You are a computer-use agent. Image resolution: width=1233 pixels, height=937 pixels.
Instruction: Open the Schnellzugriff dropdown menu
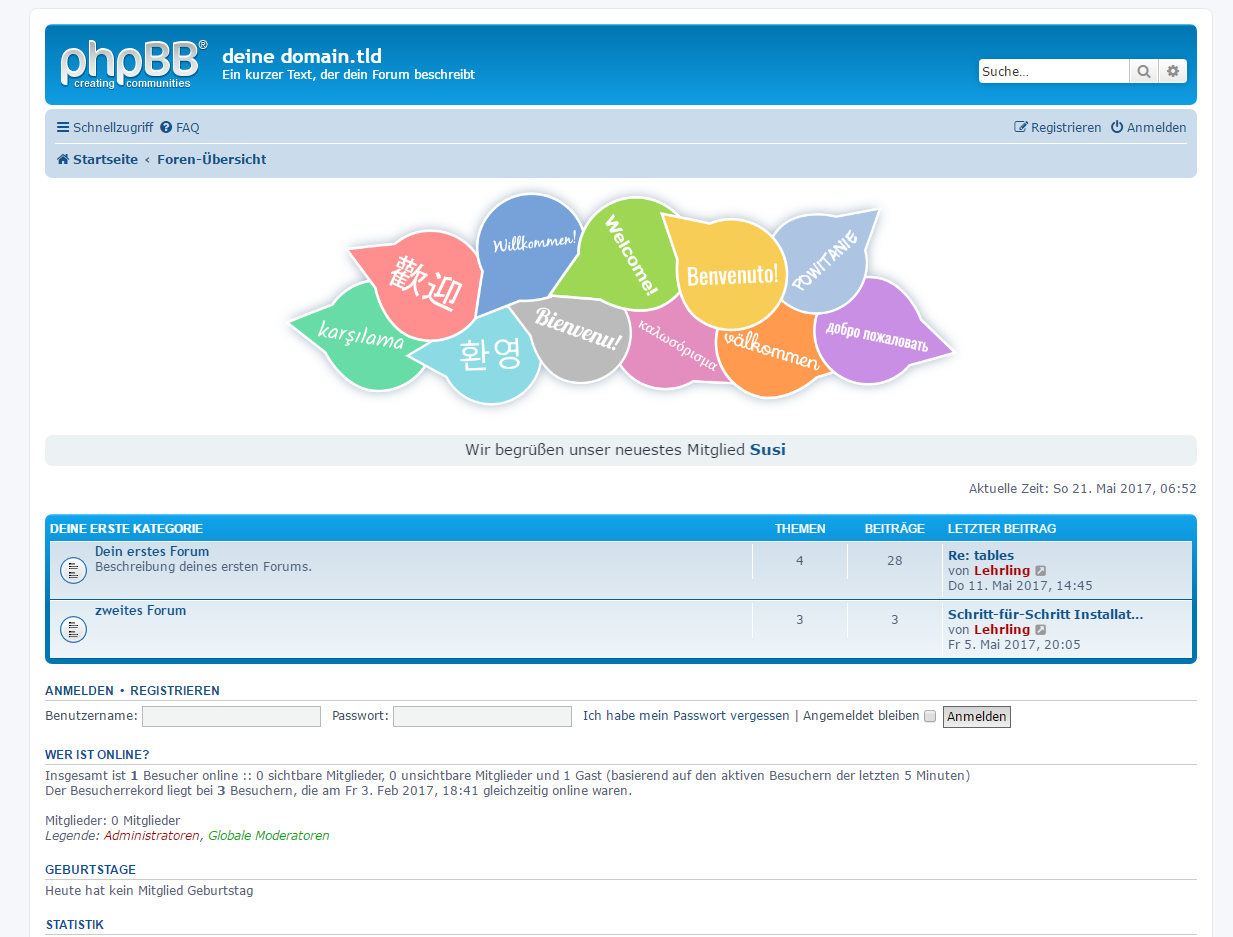tap(104, 128)
